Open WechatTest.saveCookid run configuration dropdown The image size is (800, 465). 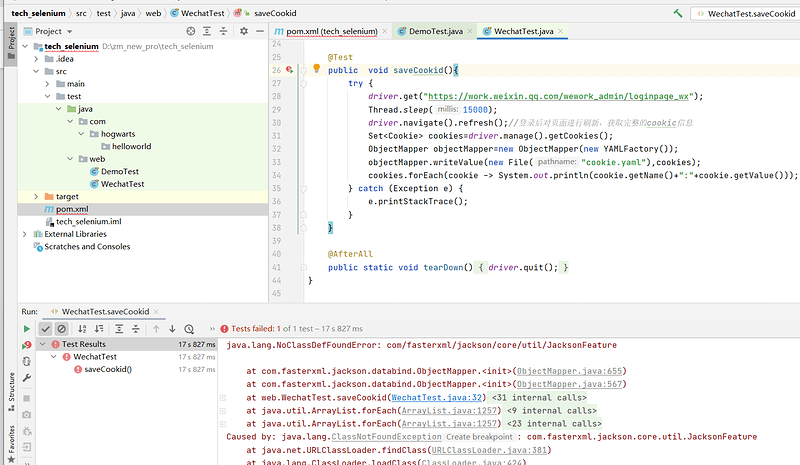point(745,14)
